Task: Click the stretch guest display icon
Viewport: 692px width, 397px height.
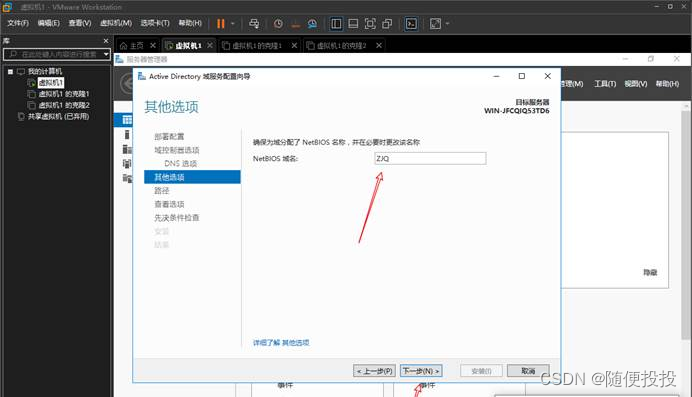Action: click(435, 24)
